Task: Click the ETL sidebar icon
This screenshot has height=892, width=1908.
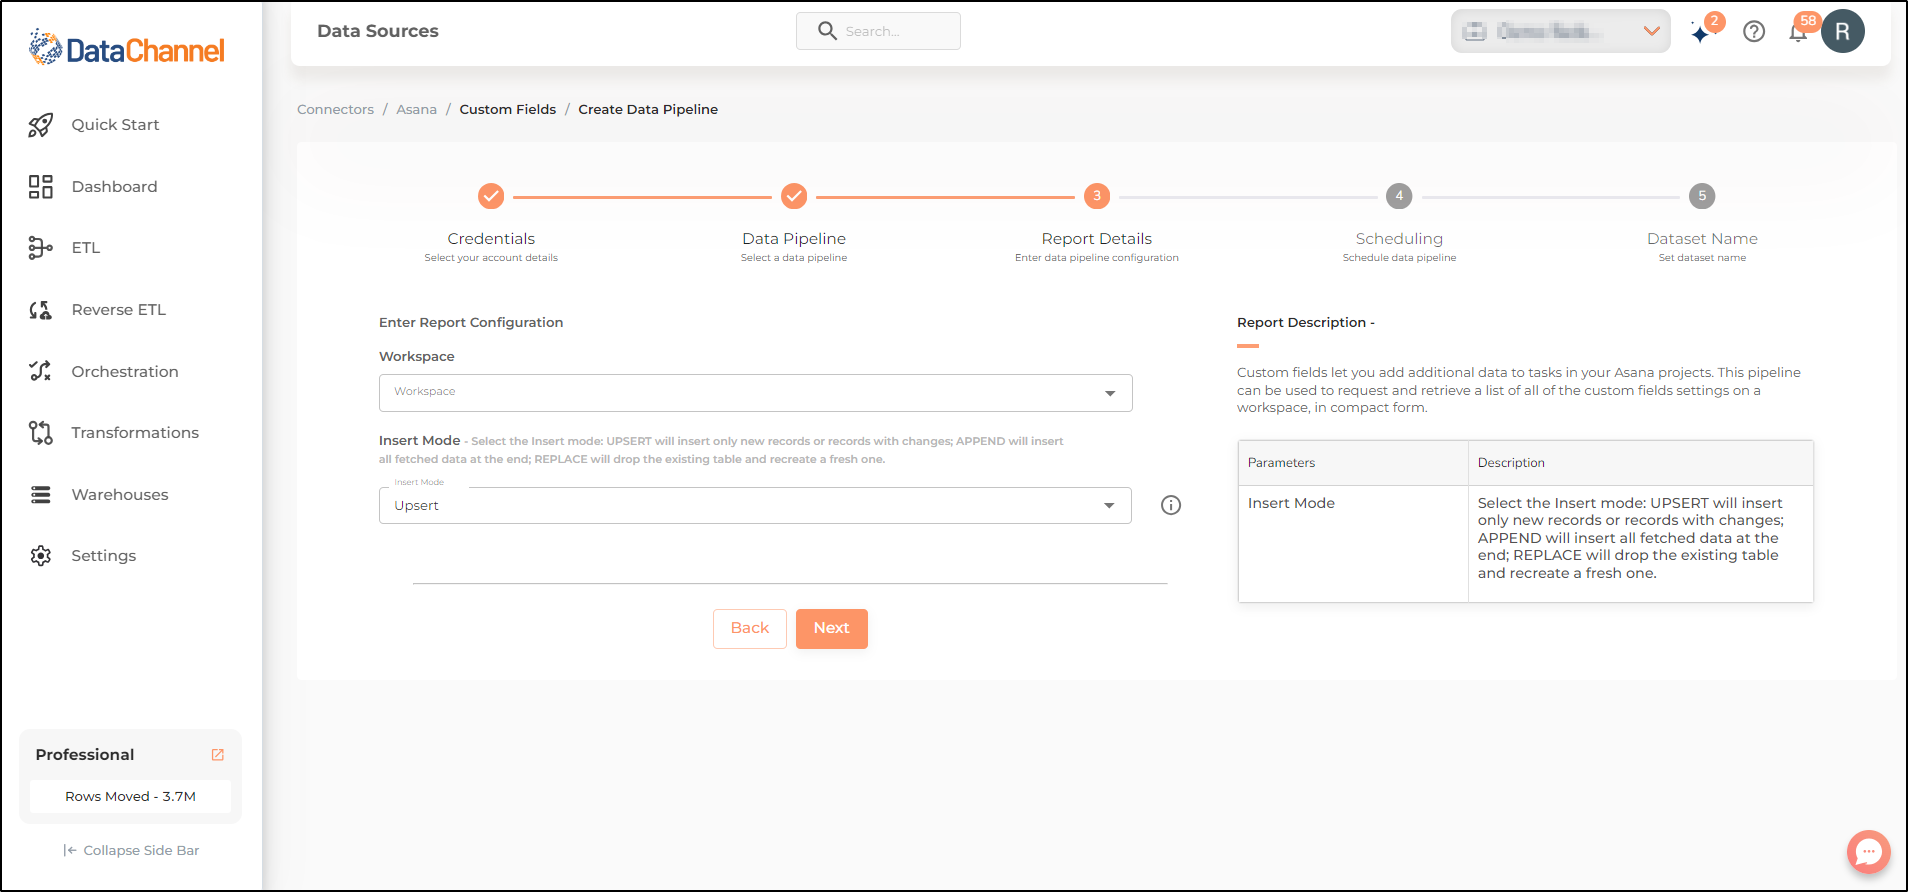Action: coord(40,248)
